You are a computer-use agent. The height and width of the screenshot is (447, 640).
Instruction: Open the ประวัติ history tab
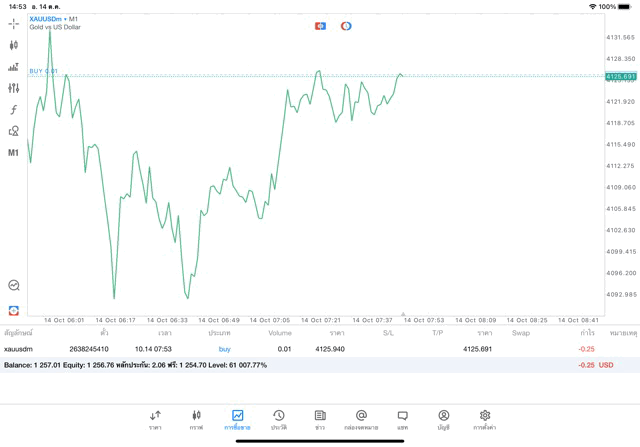[279, 420]
